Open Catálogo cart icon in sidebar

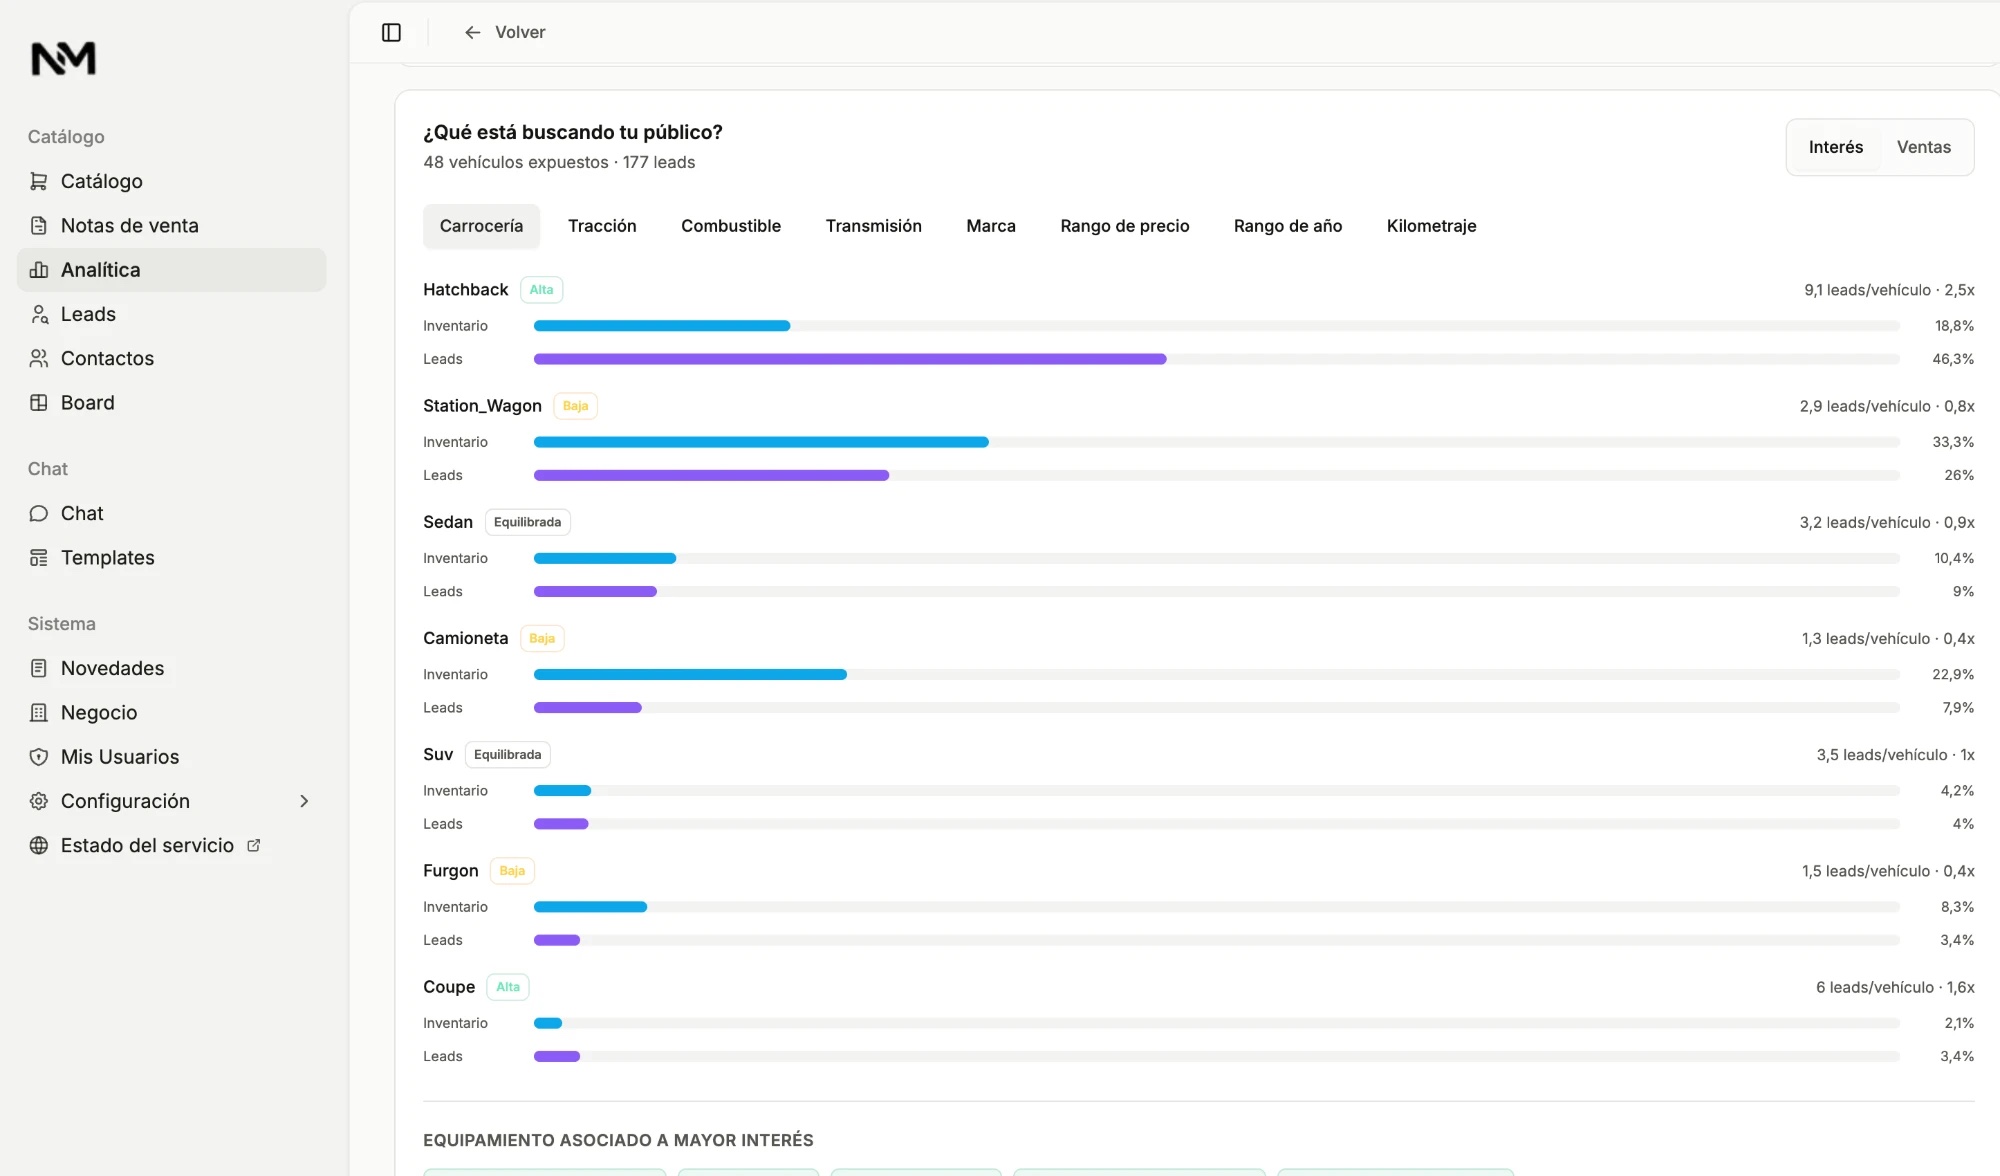[x=39, y=181]
